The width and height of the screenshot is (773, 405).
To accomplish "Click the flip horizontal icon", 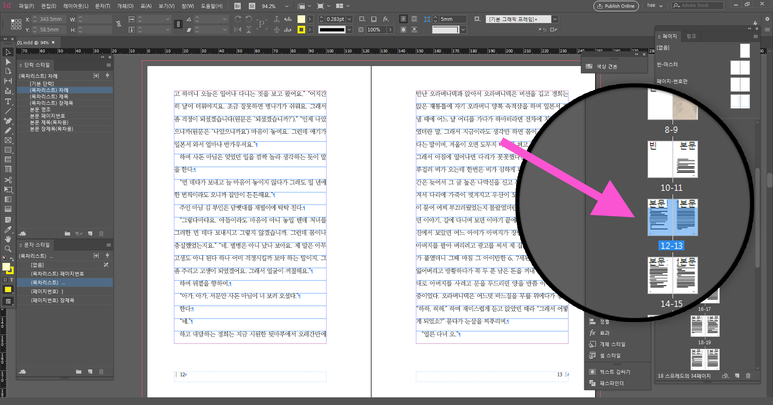I will 238,30.
